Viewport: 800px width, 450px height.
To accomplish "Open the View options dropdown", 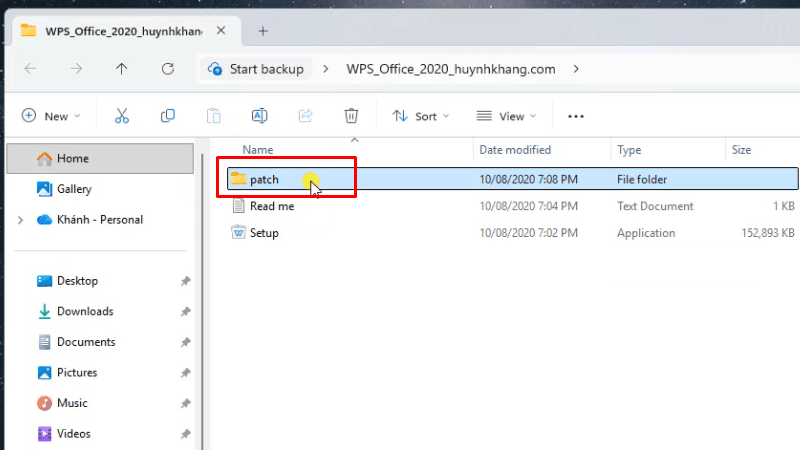I will point(506,116).
